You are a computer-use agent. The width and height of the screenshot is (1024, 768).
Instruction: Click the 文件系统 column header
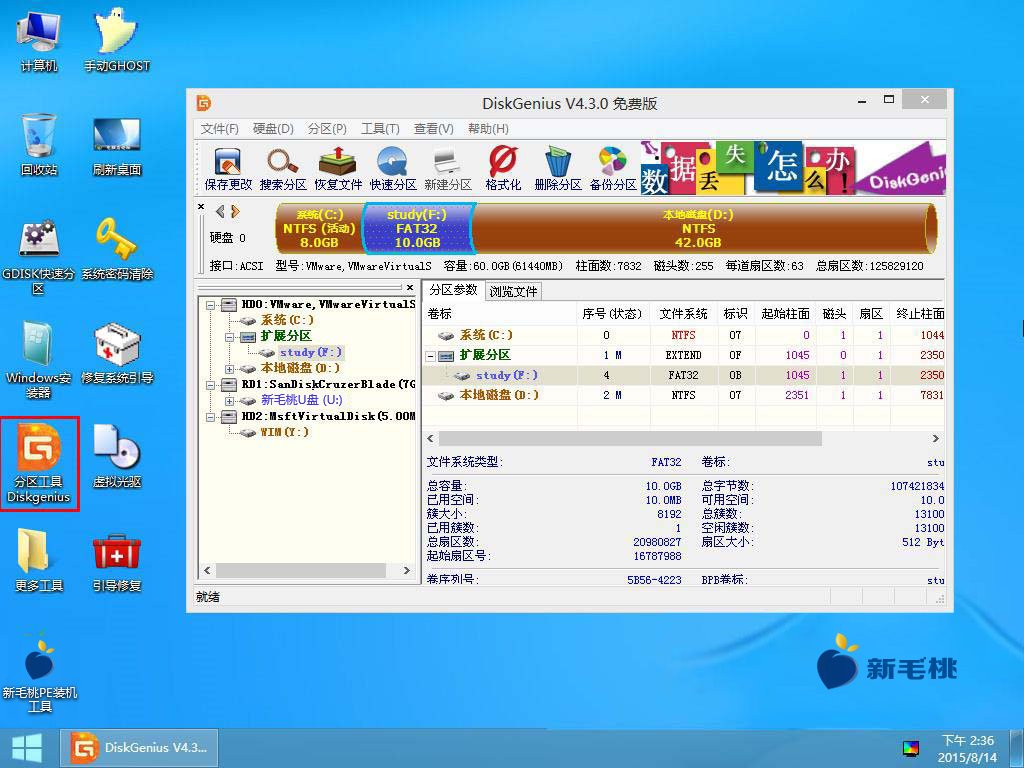(x=683, y=314)
